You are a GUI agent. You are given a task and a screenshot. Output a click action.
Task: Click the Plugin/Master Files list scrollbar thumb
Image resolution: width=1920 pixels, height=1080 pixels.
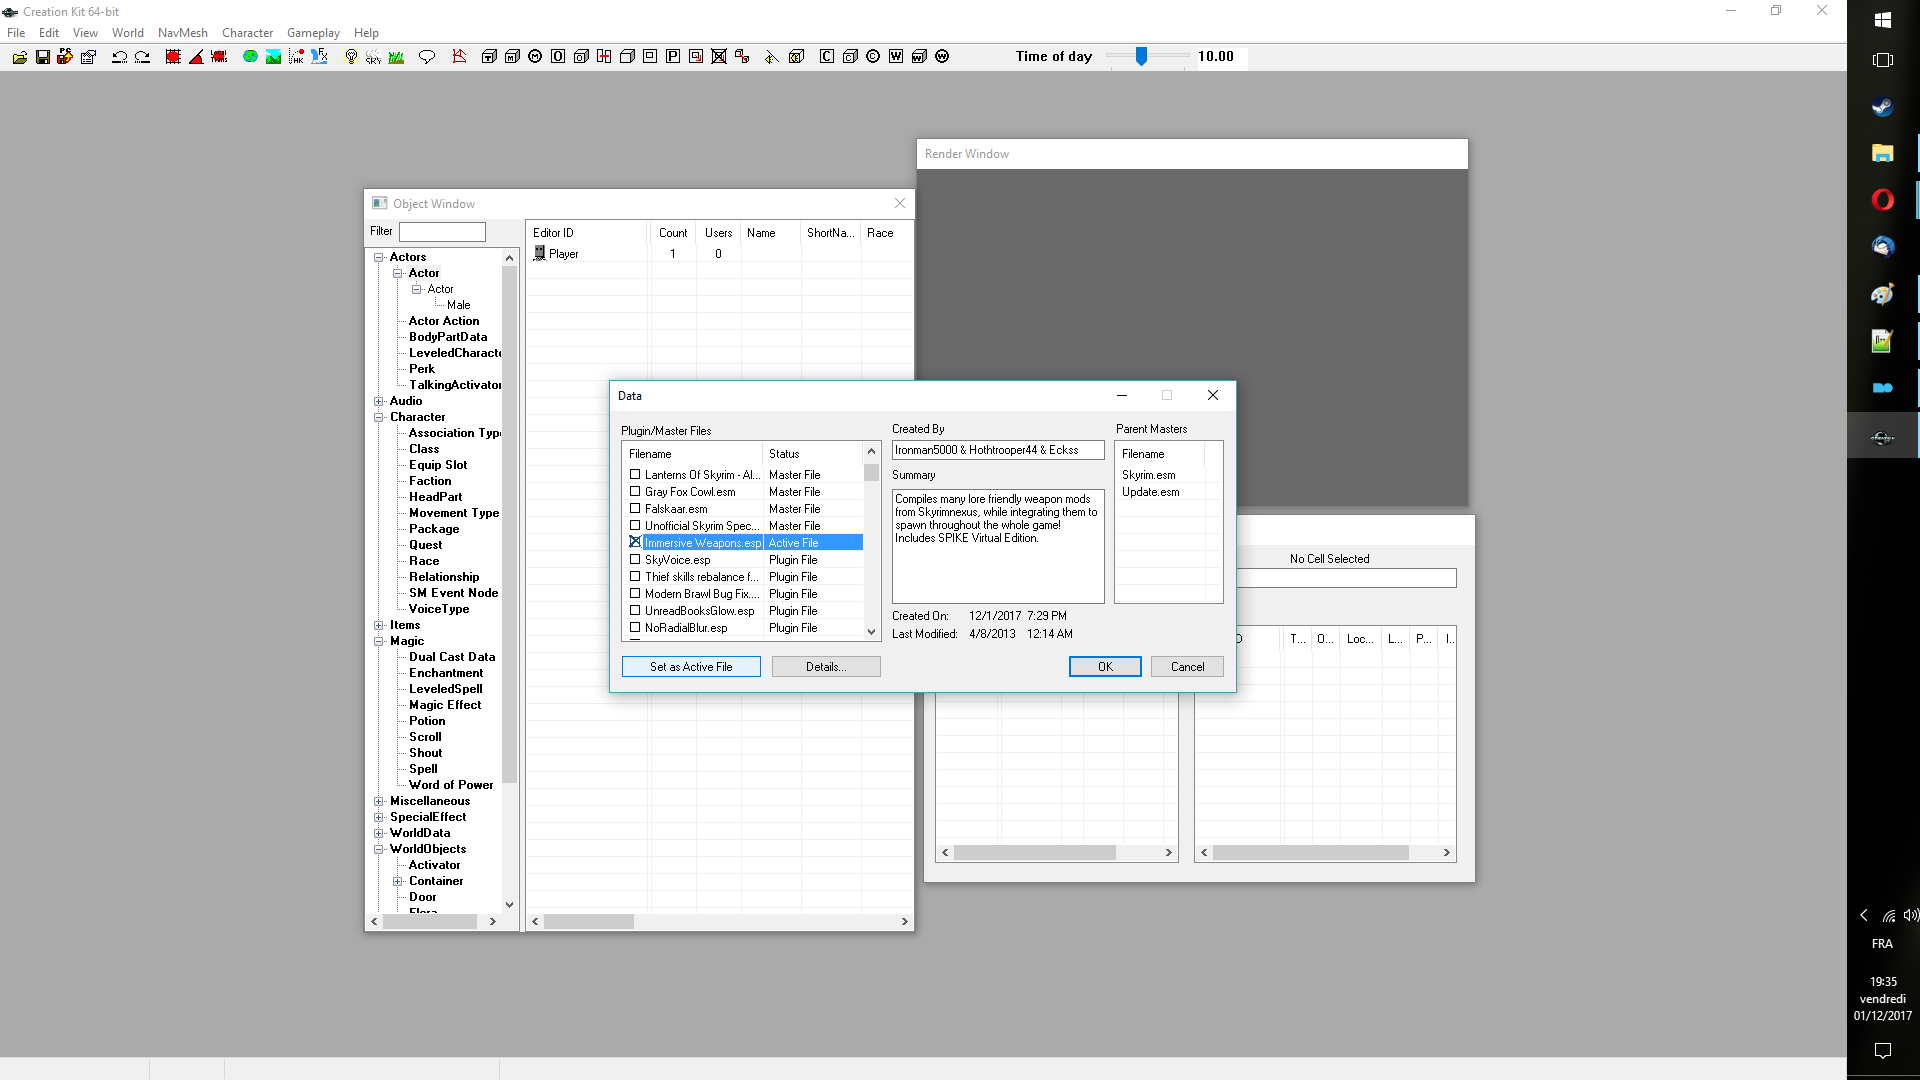pyautogui.click(x=871, y=473)
